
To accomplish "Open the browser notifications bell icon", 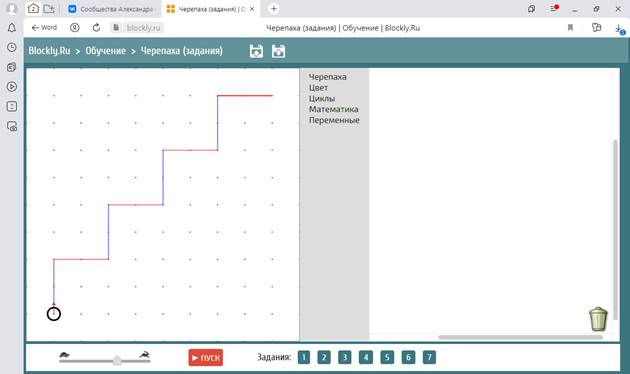I will point(12,27).
